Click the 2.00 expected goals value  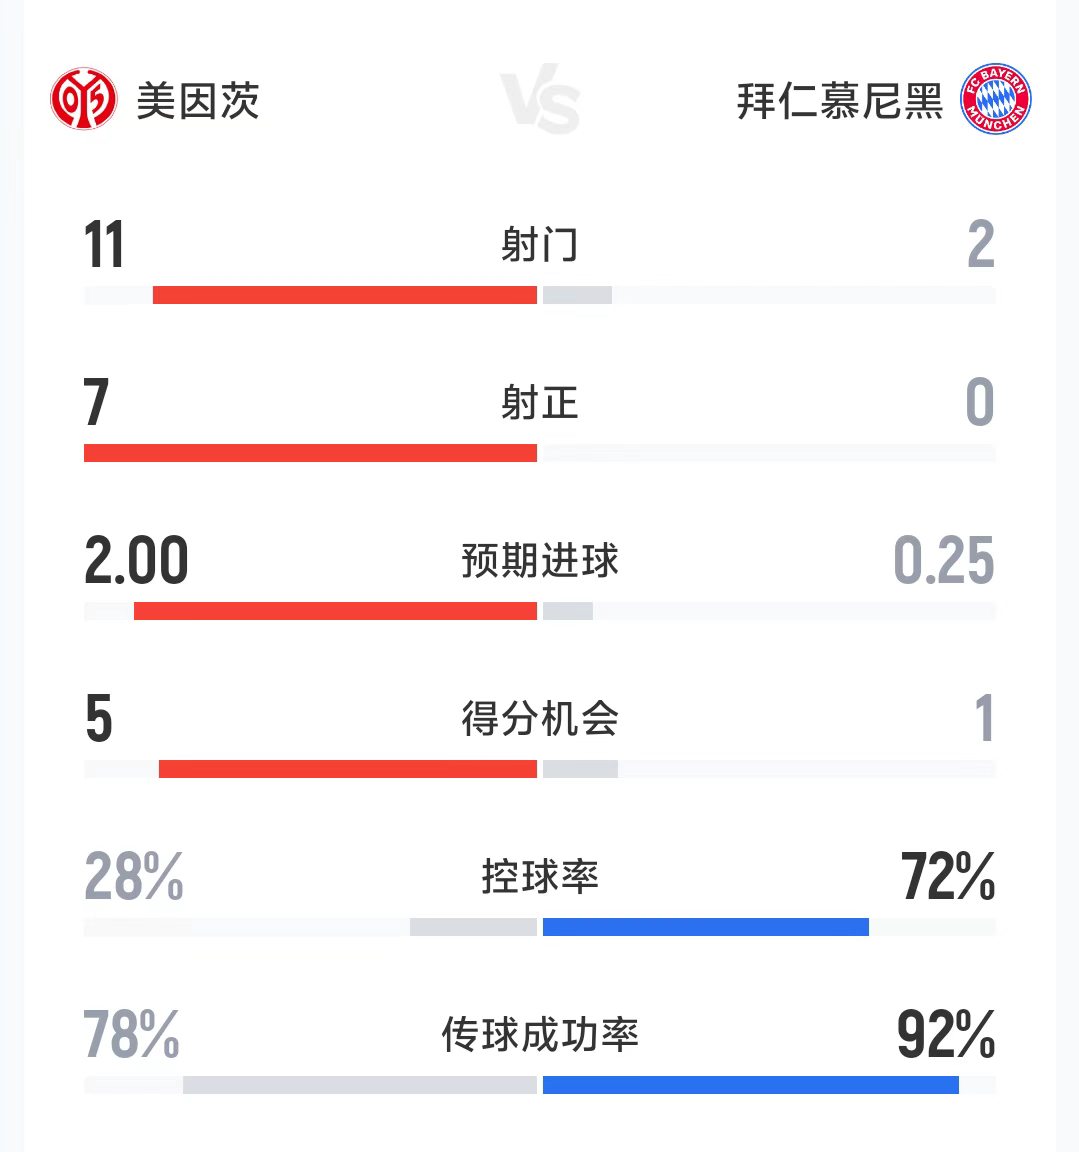pyautogui.click(x=136, y=561)
